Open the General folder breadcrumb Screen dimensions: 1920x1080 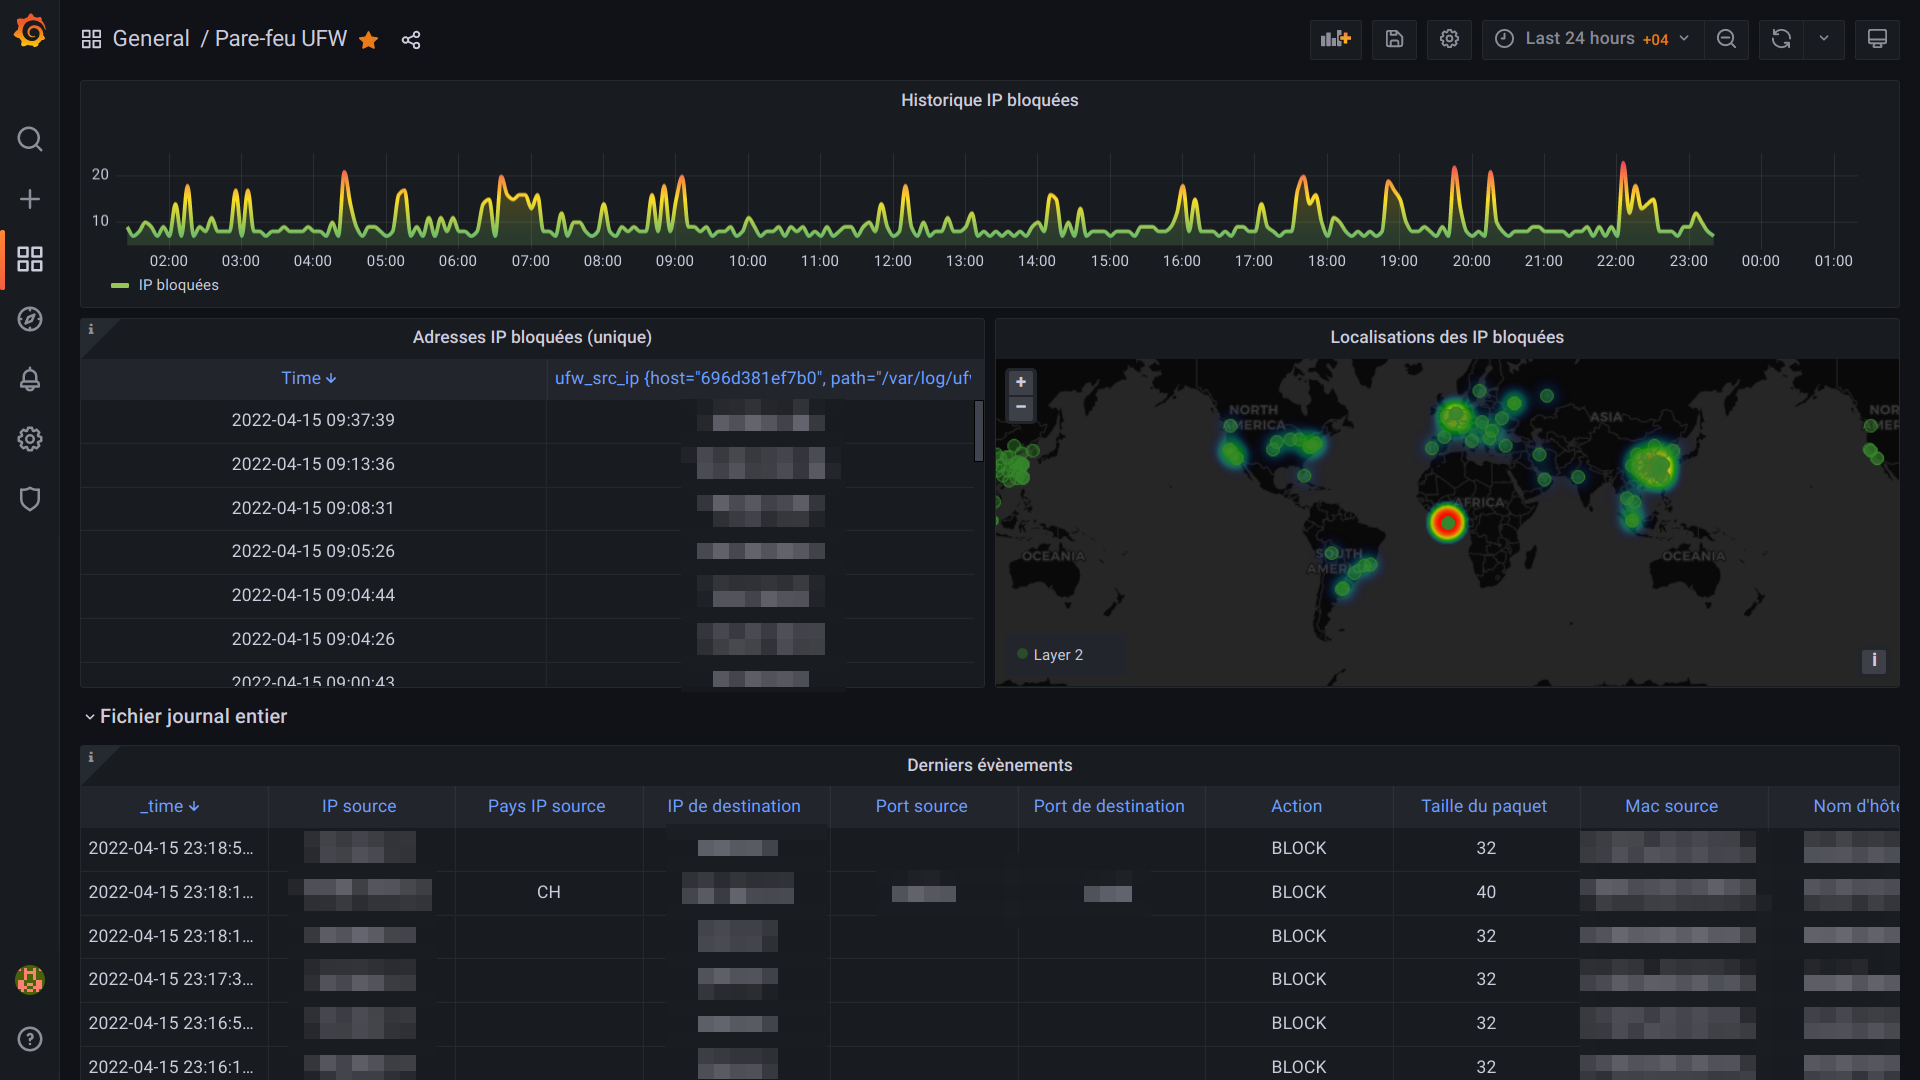tap(151, 39)
